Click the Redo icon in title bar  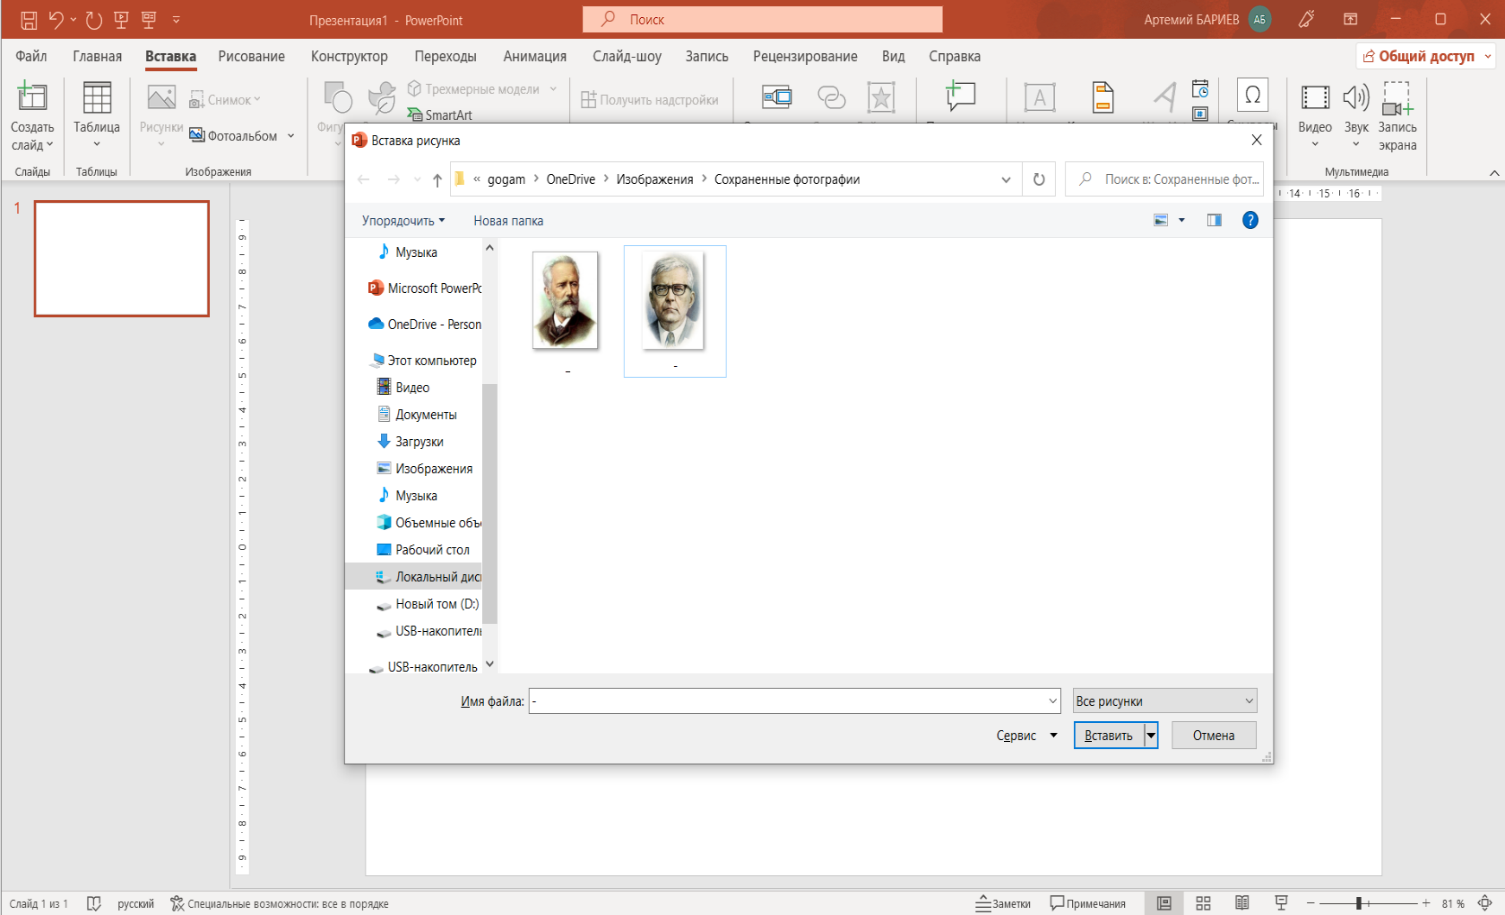94,20
